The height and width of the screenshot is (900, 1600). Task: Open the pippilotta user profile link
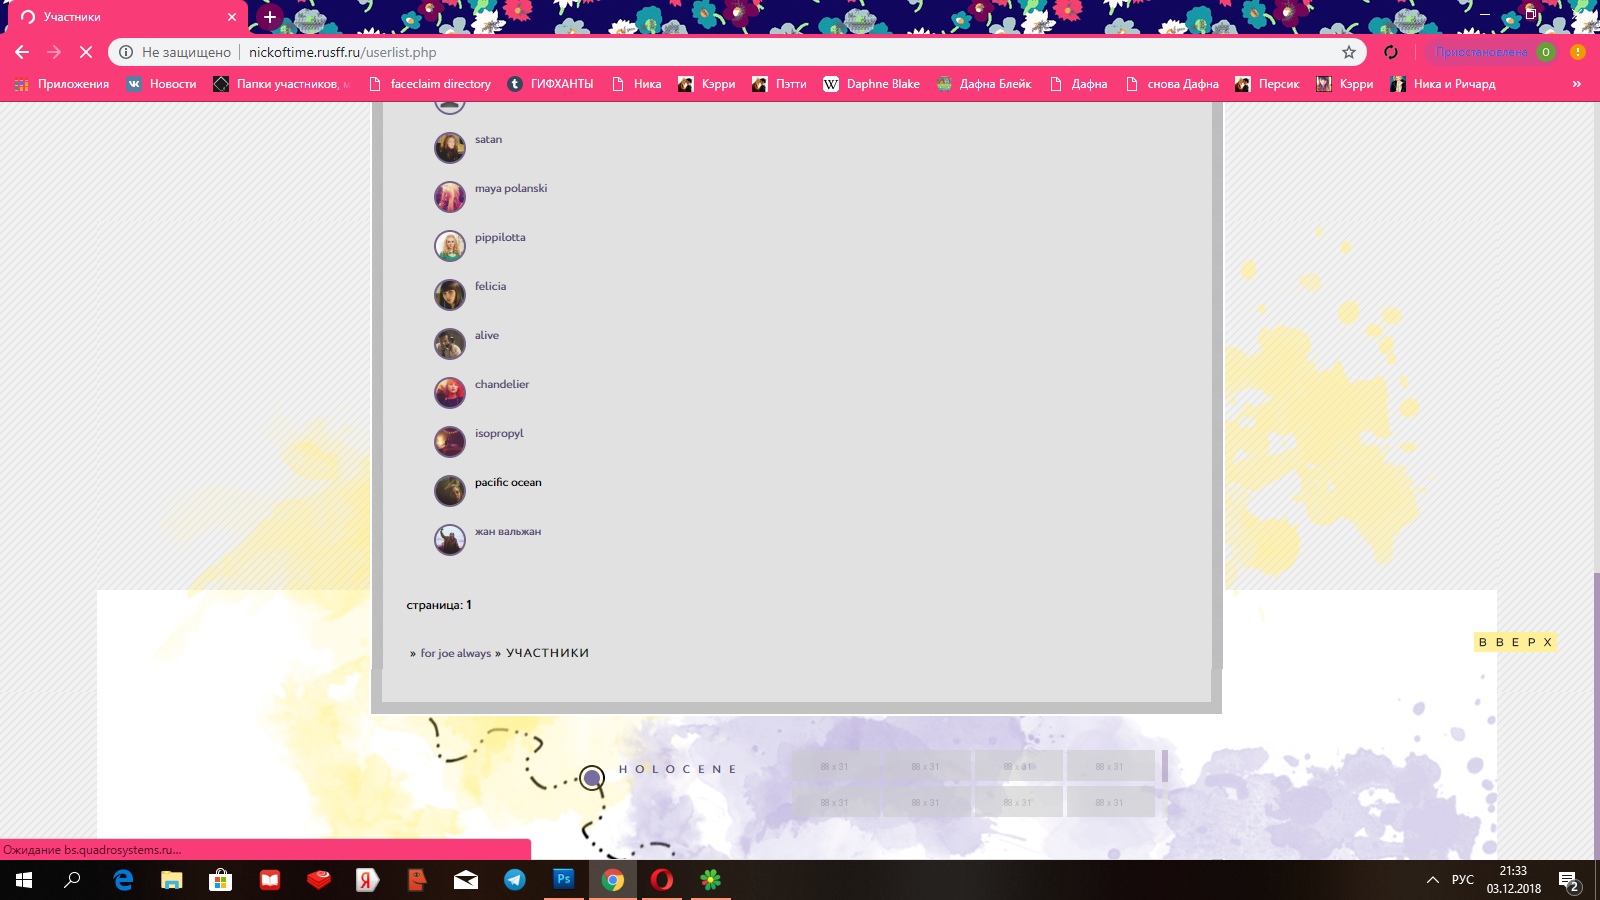pos(500,238)
